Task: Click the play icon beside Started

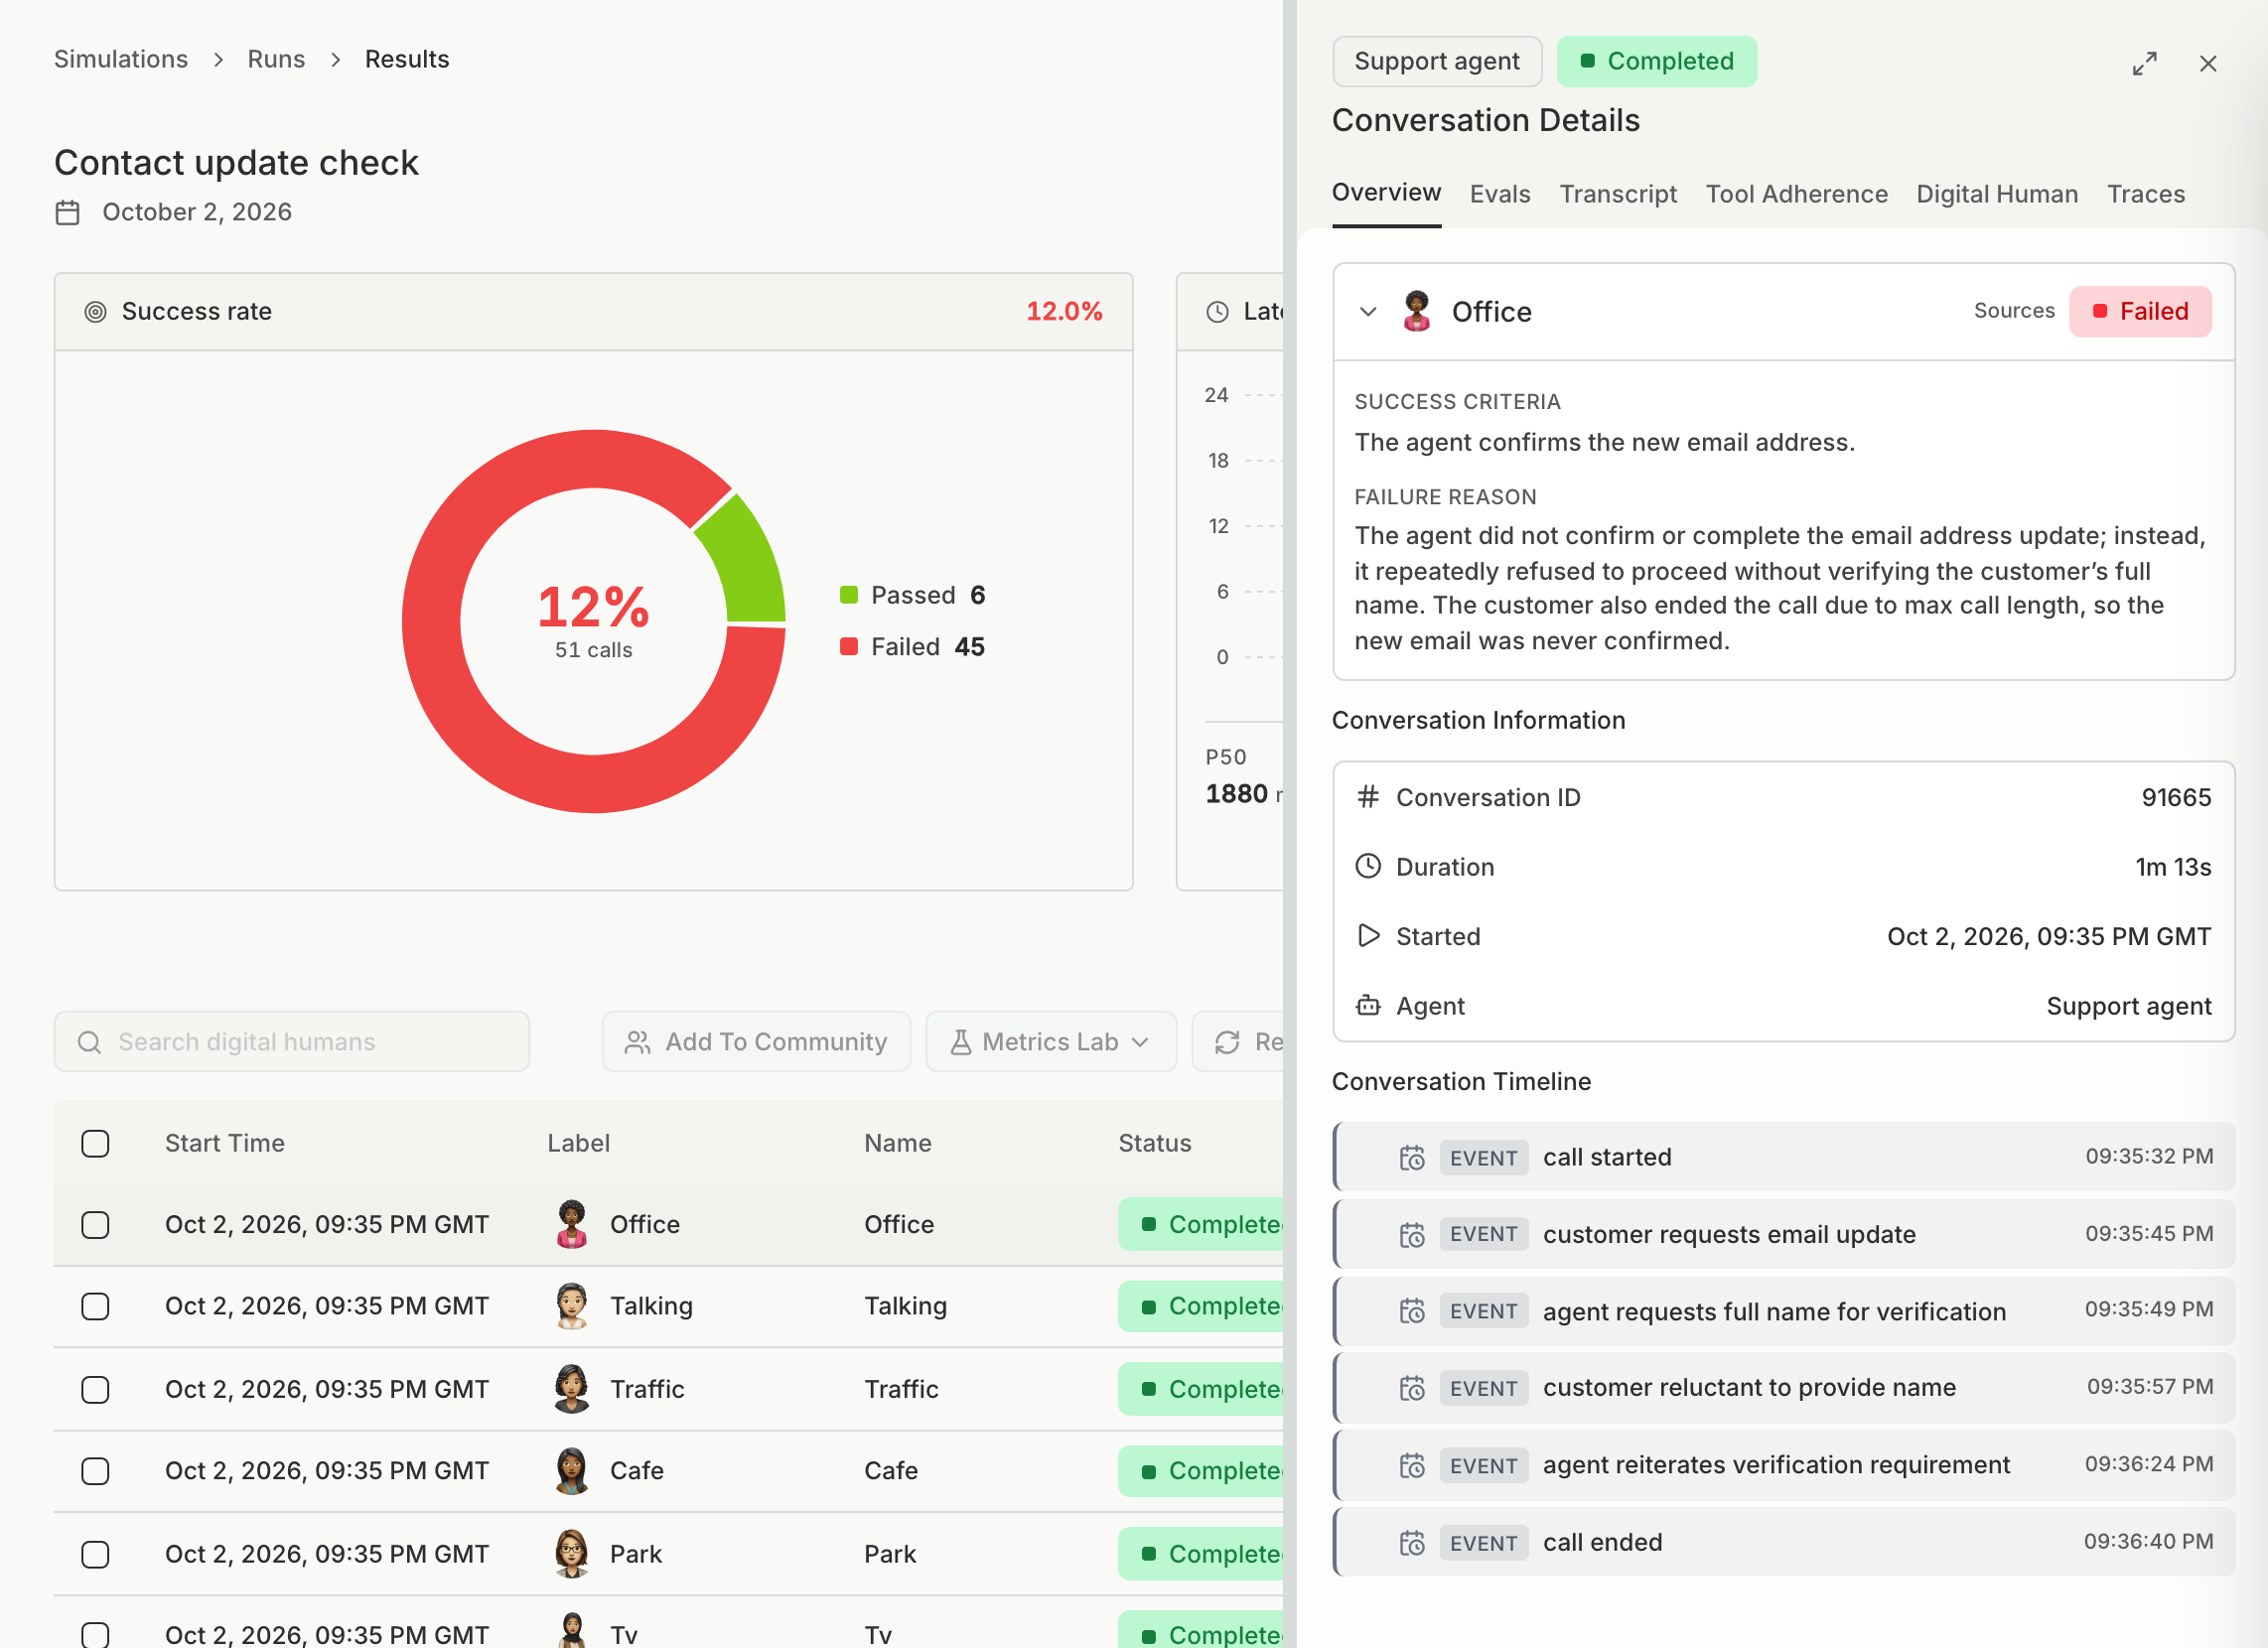Action: point(1368,936)
